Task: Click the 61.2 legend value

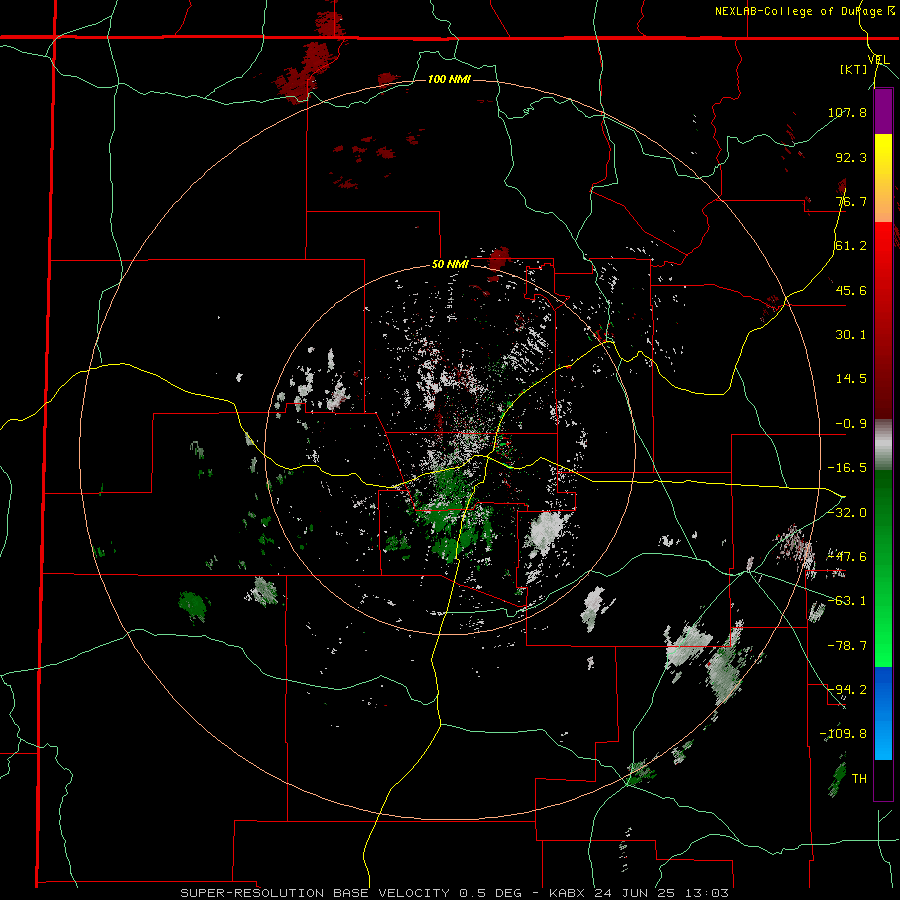Action: [x=851, y=246]
